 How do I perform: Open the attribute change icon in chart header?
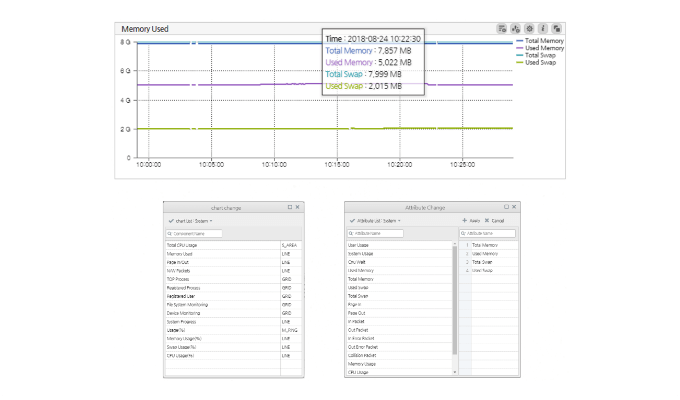[x=515, y=29]
